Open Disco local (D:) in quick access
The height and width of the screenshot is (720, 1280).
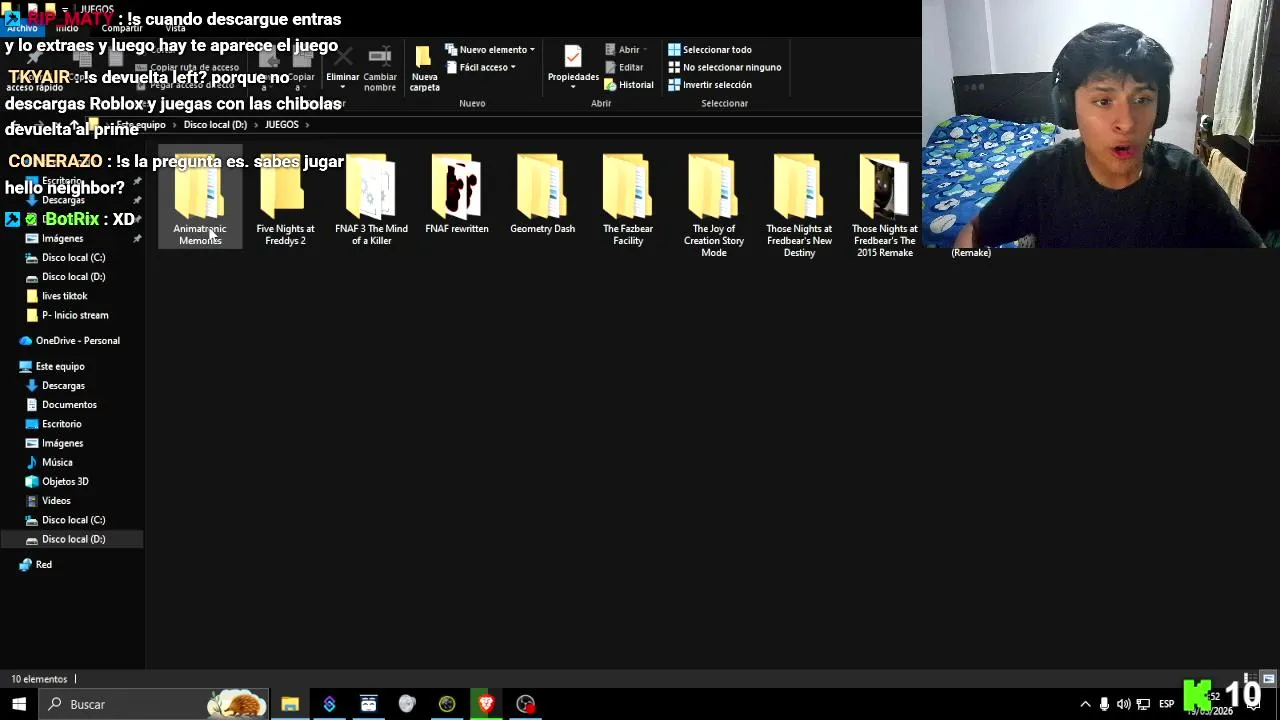point(72,276)
